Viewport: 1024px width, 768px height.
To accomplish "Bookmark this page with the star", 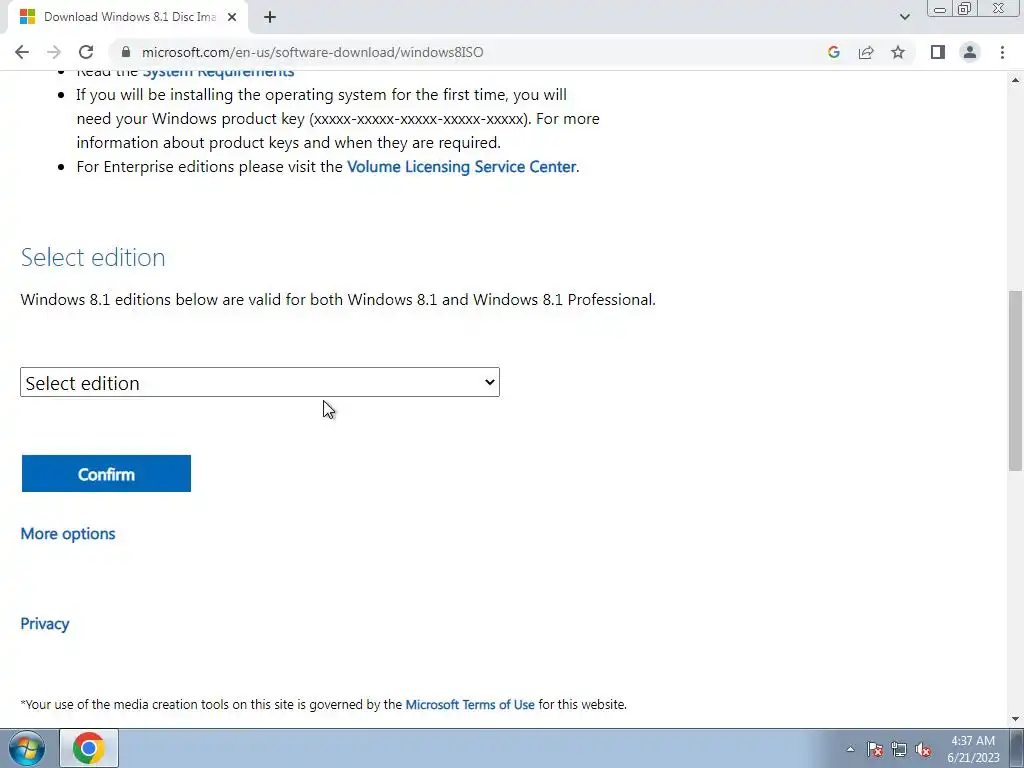I will pos(898,52).
